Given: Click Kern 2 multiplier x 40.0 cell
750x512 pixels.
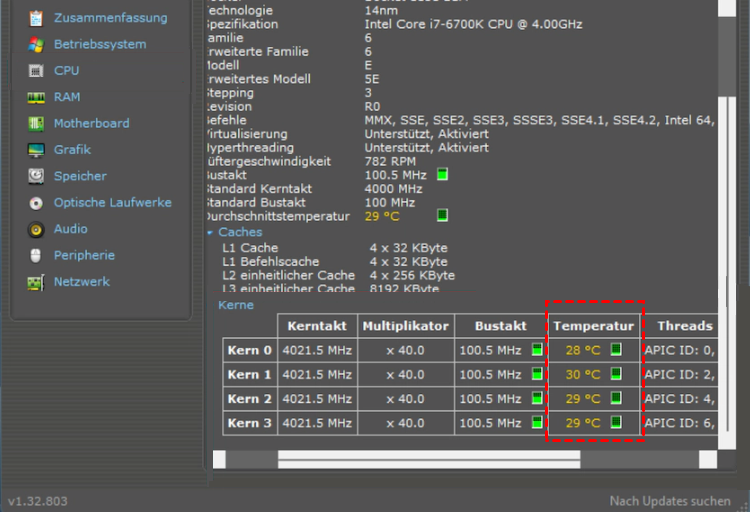Looking at the screenshot, I should [406, 399].
